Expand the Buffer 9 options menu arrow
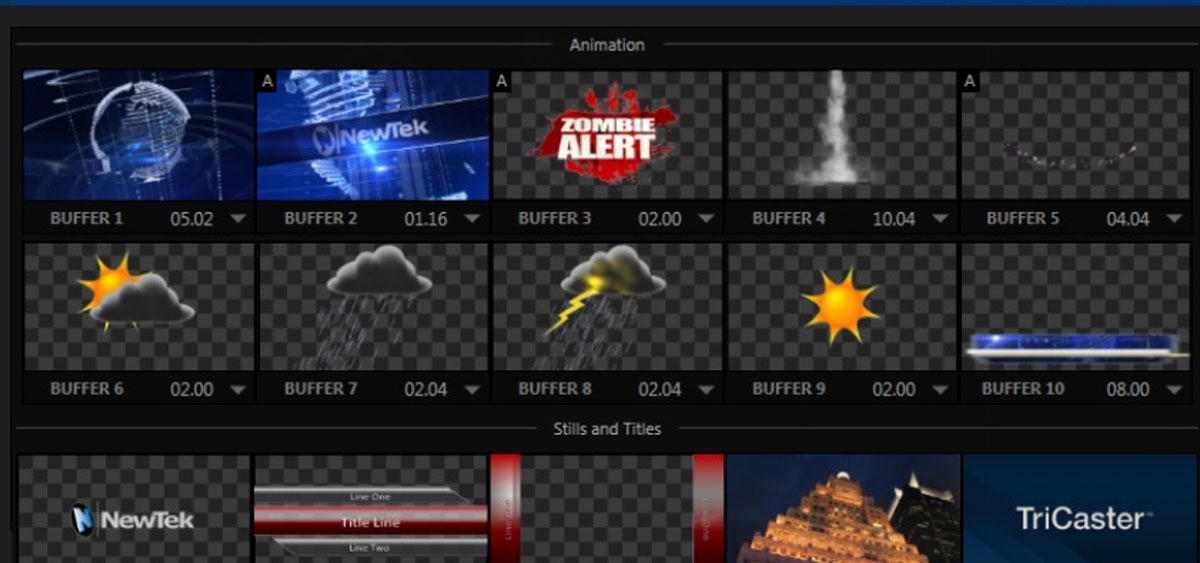 tap(940, 390)
